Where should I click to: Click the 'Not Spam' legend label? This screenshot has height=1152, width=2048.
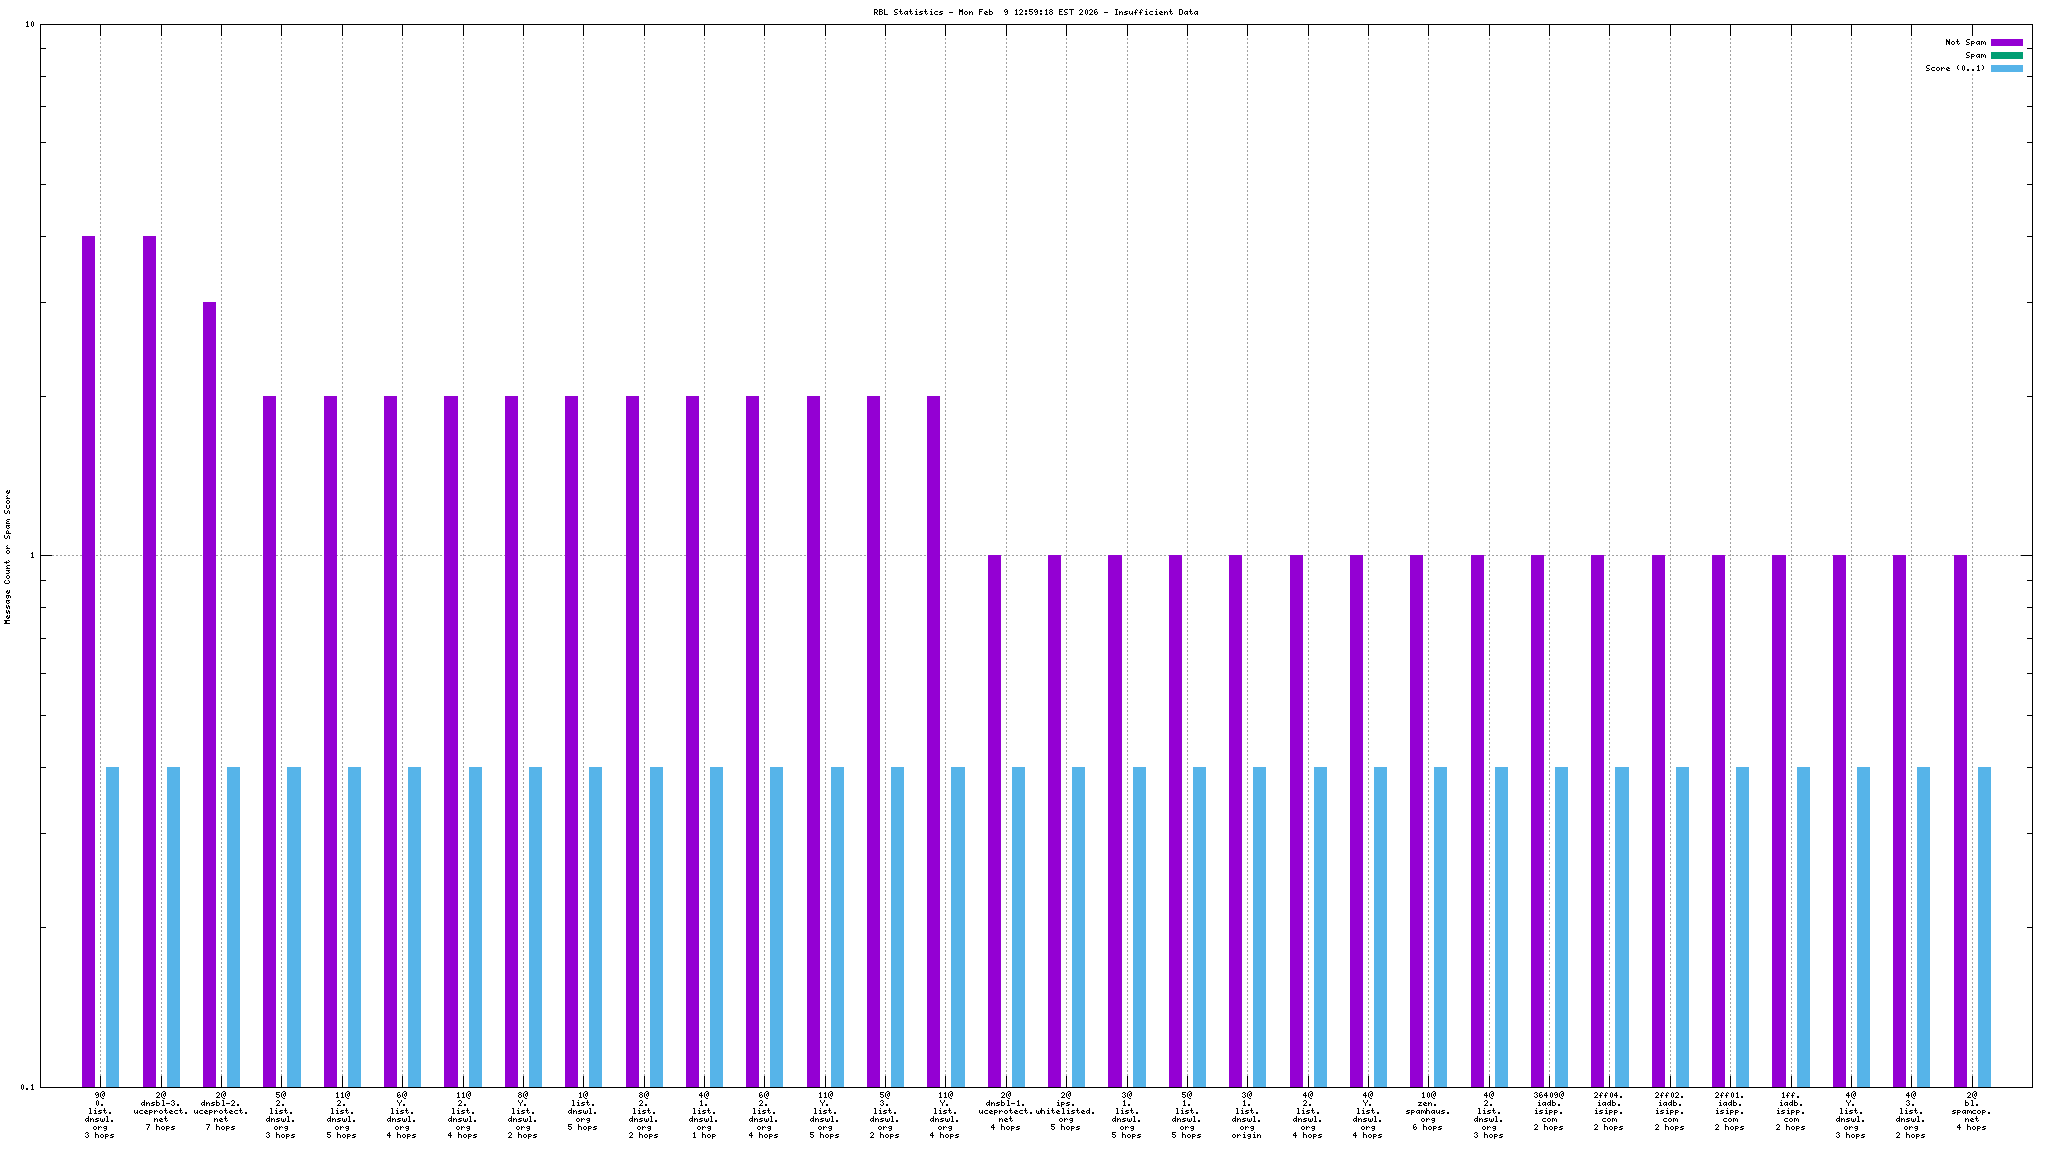coord(1965,42)
